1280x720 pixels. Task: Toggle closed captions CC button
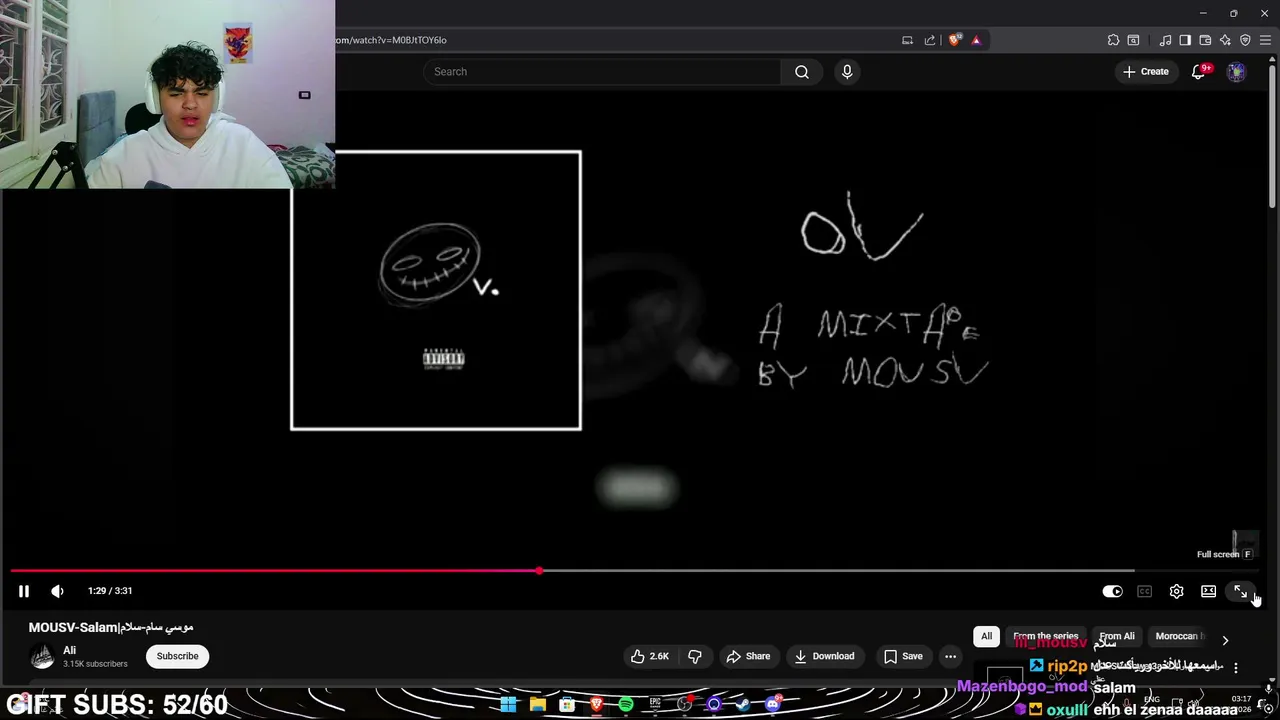1144,591
